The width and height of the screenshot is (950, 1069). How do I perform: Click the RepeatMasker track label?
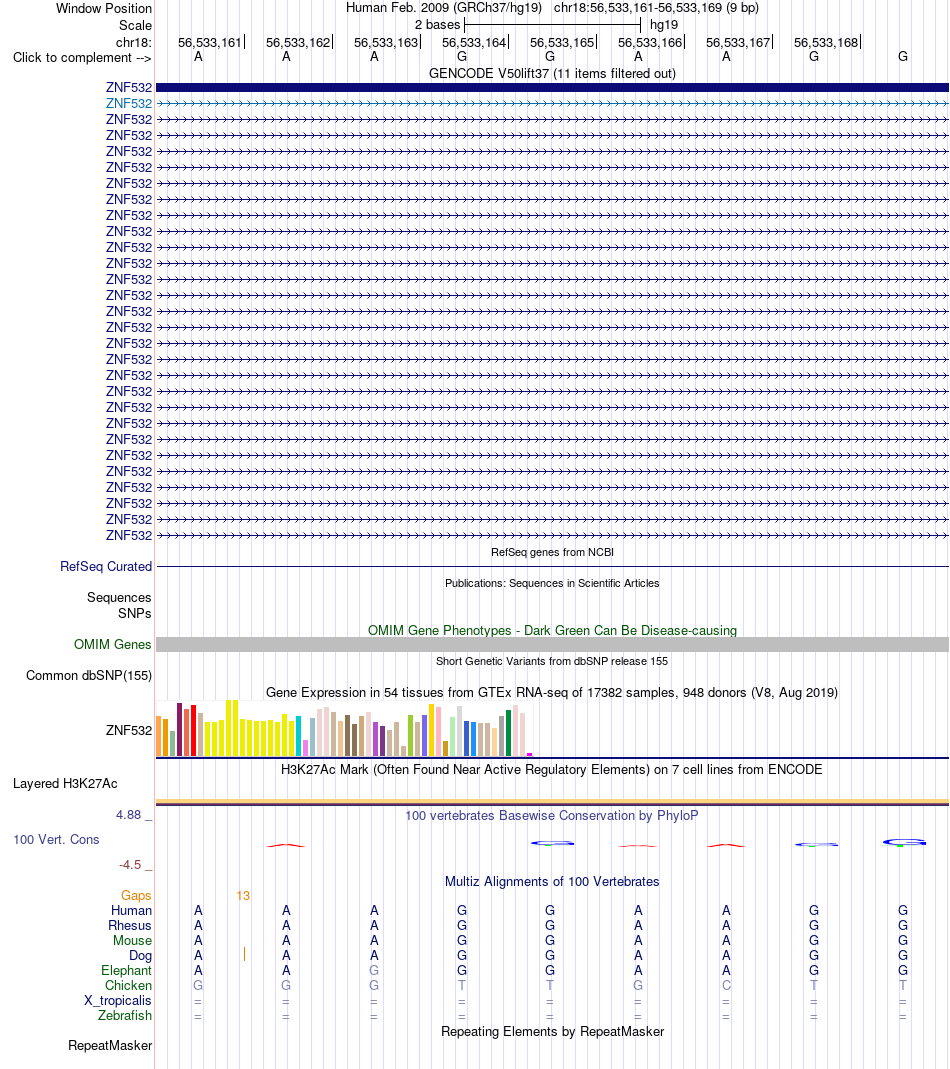(110, 1046)
